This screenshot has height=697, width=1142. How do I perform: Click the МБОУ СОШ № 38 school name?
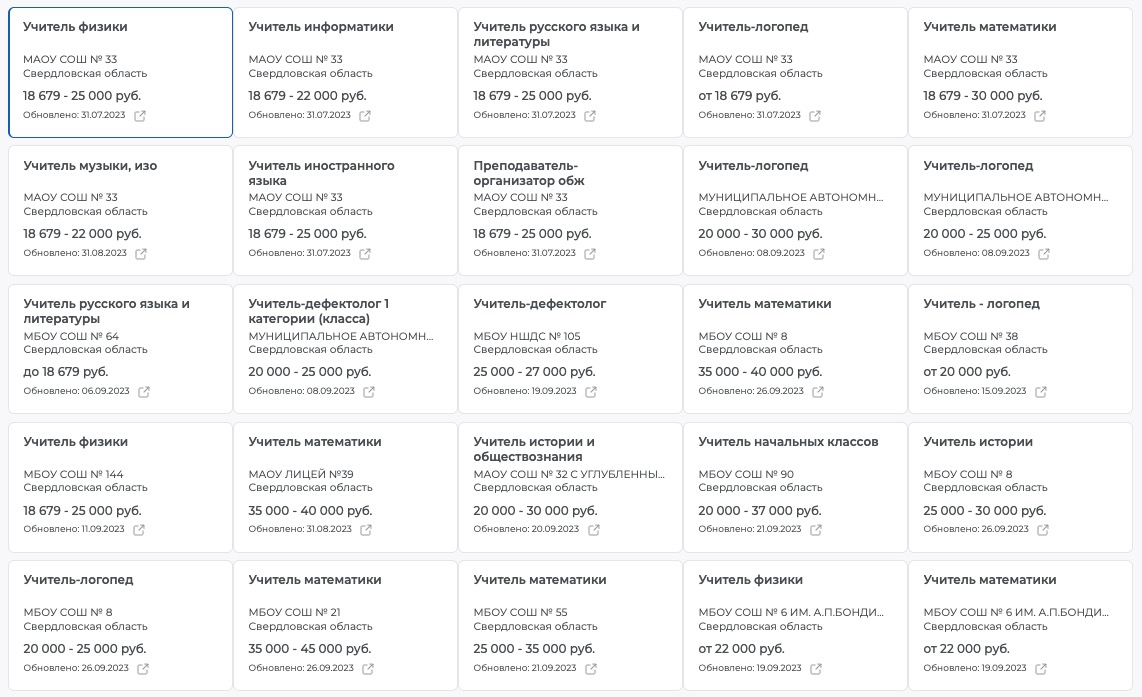[x=970, y=336]
